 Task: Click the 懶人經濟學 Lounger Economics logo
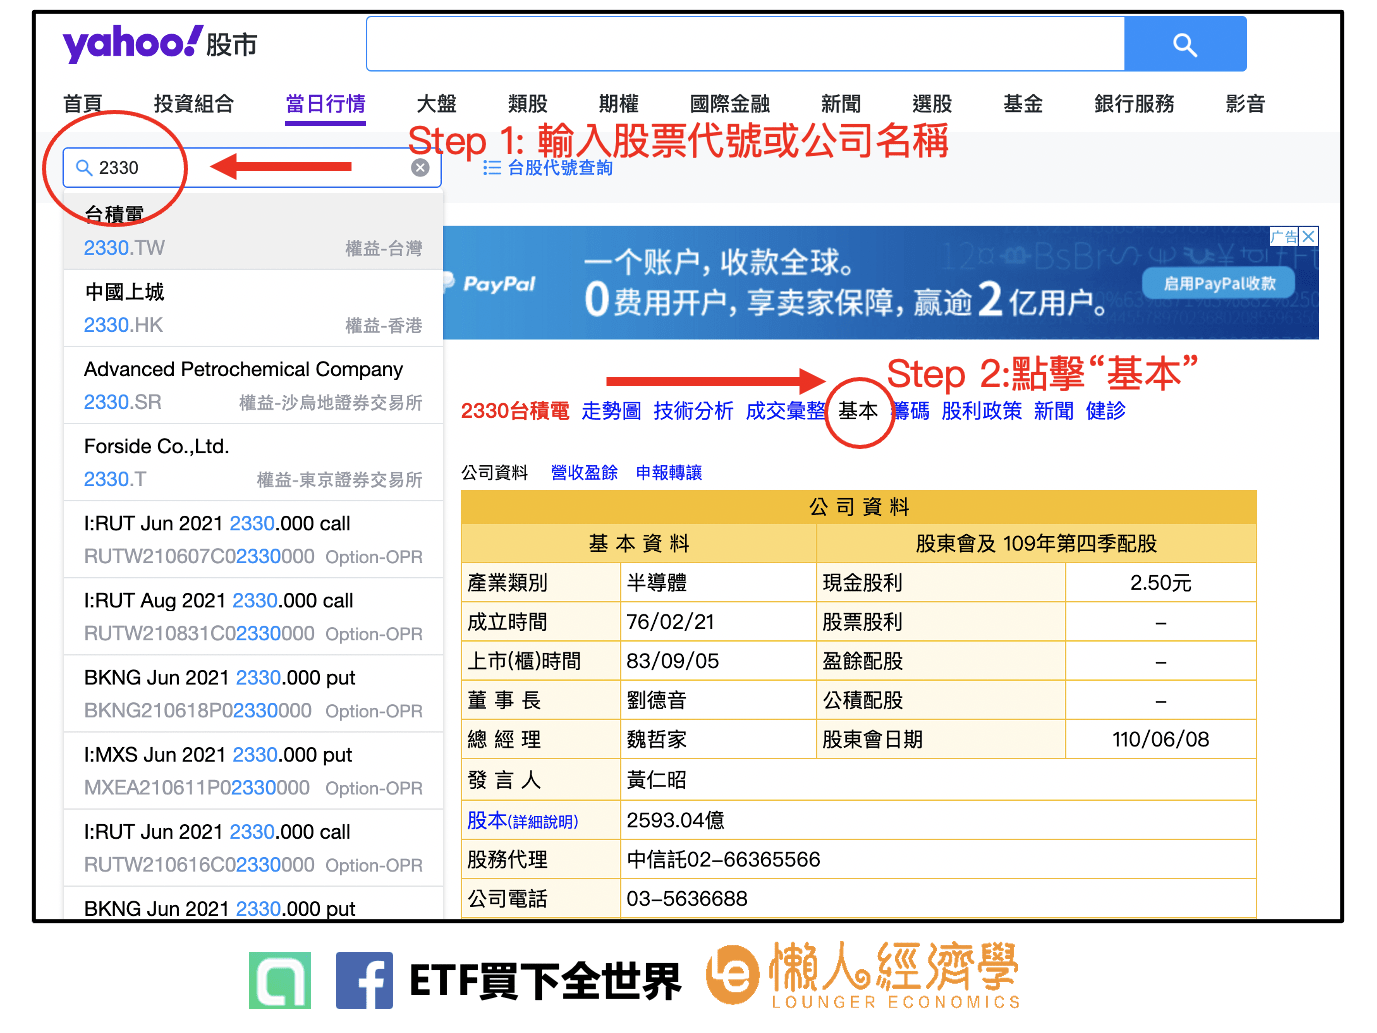[863, 976]
